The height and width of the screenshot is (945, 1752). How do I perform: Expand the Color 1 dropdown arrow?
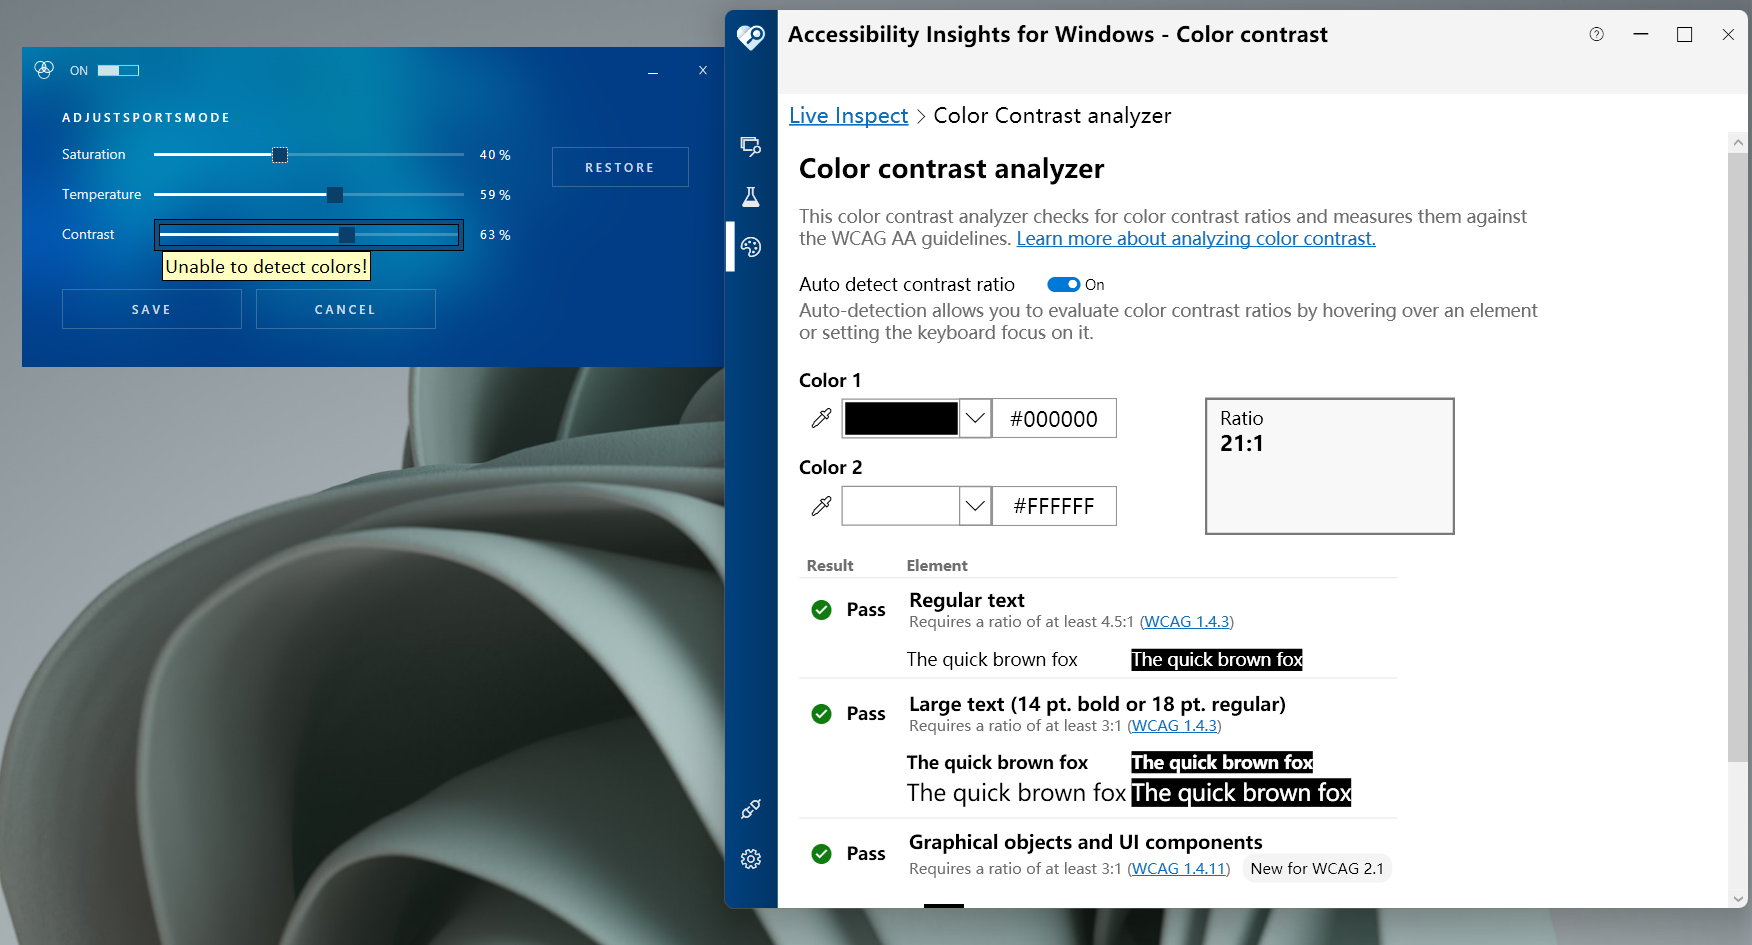pyautogui.click(x=975, y=418)
